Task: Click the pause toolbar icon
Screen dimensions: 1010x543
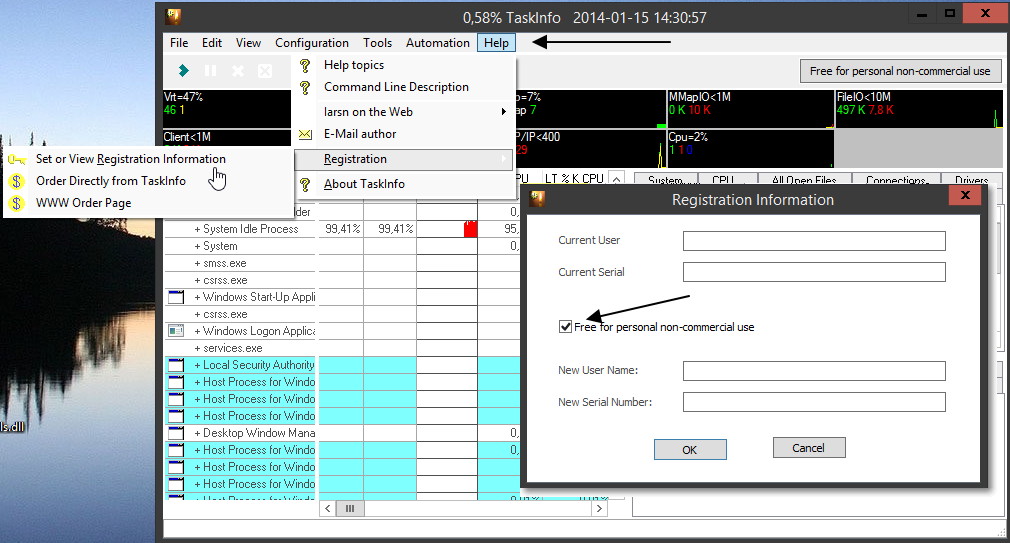Action: point(210,70)
